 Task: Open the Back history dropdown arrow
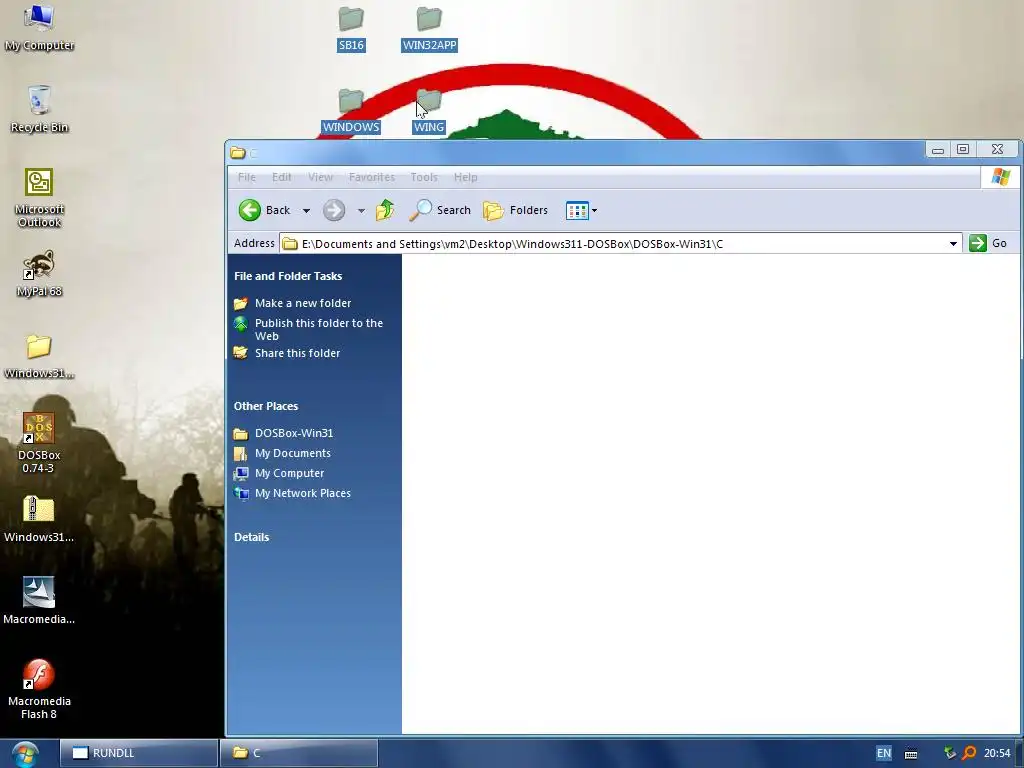[306, 211]
